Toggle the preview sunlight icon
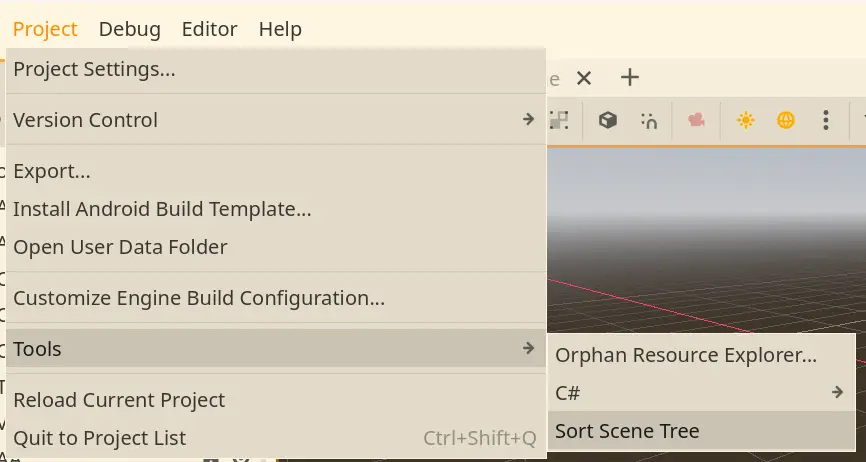The height and width of the screenshot is (462, 866). 746,120
